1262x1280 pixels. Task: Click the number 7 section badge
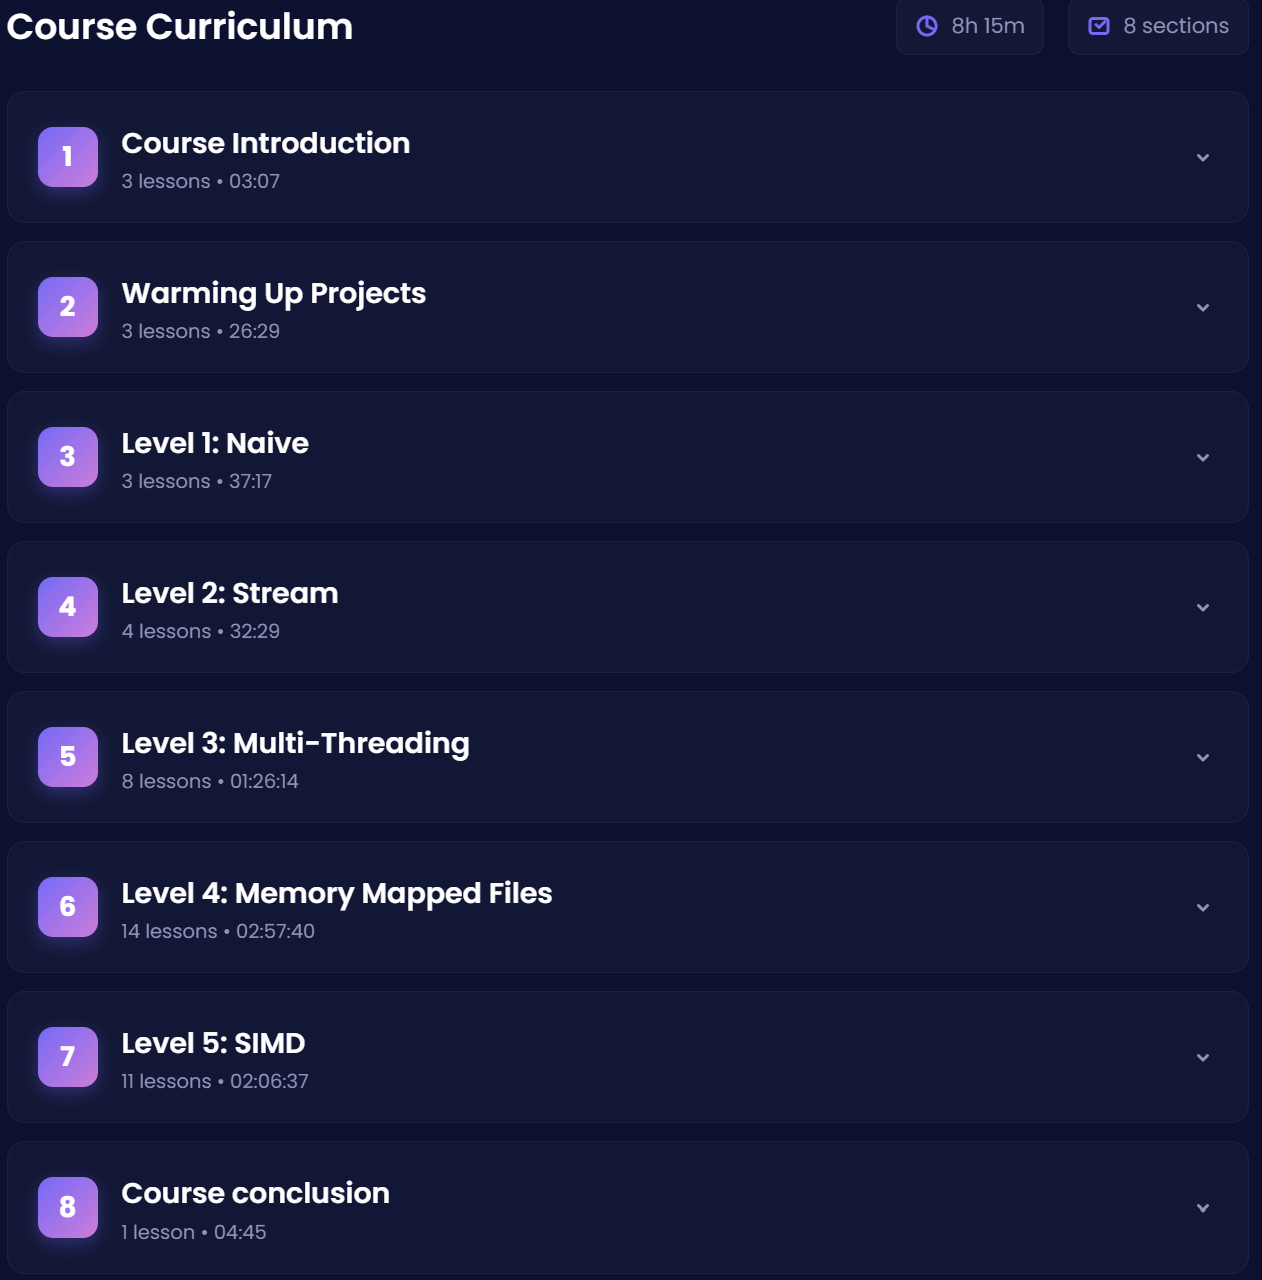point(68,1057)
